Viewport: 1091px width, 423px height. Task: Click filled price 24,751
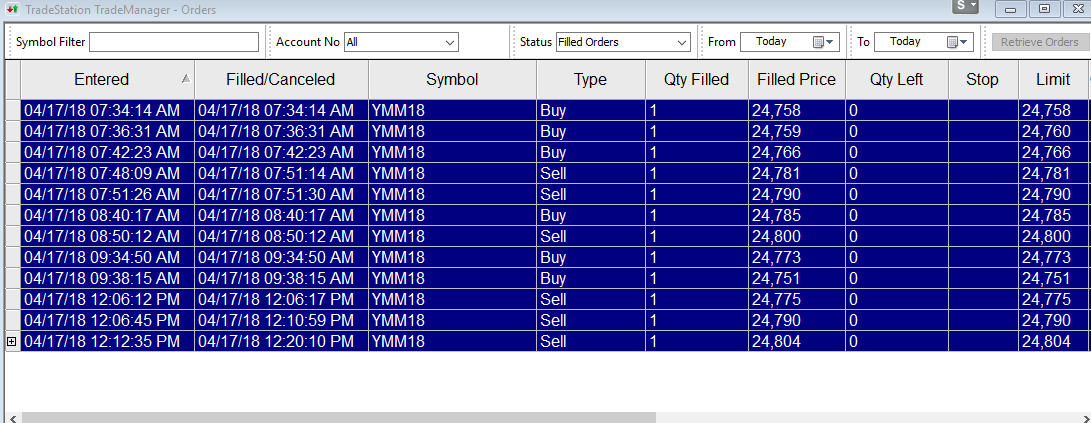(x=776, y=278)
